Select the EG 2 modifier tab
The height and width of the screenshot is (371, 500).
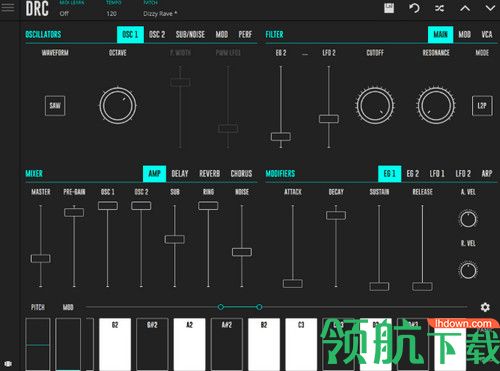[x=413, y=174]
